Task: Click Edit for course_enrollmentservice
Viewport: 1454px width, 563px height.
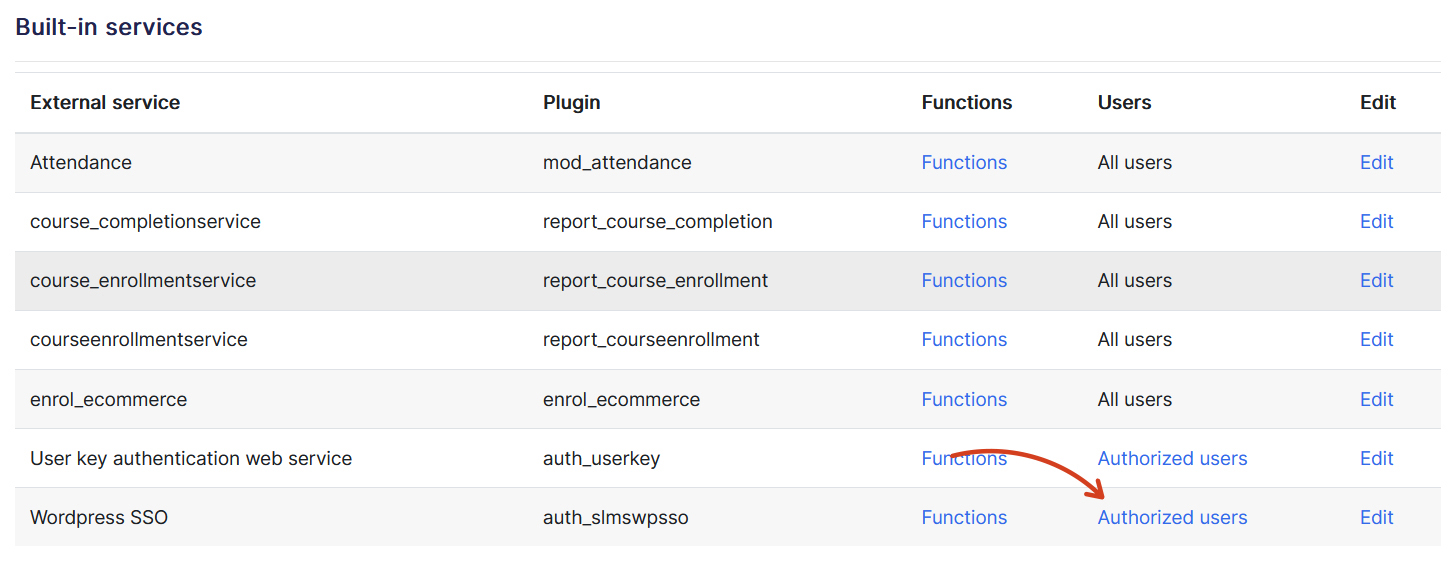Action: click(x=1376, y=280)
